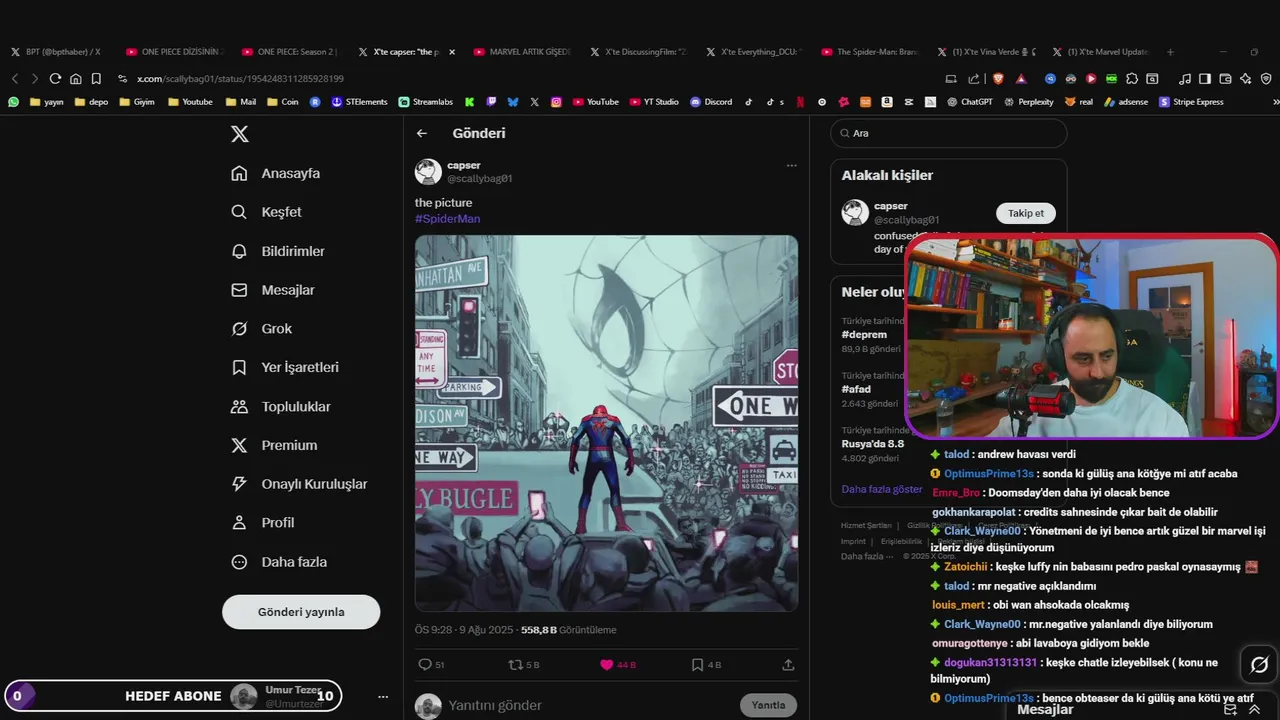Go back with the arrow beside Gönderi
This screenshot has height=720, width=1280.
click(x=422, y=133)
